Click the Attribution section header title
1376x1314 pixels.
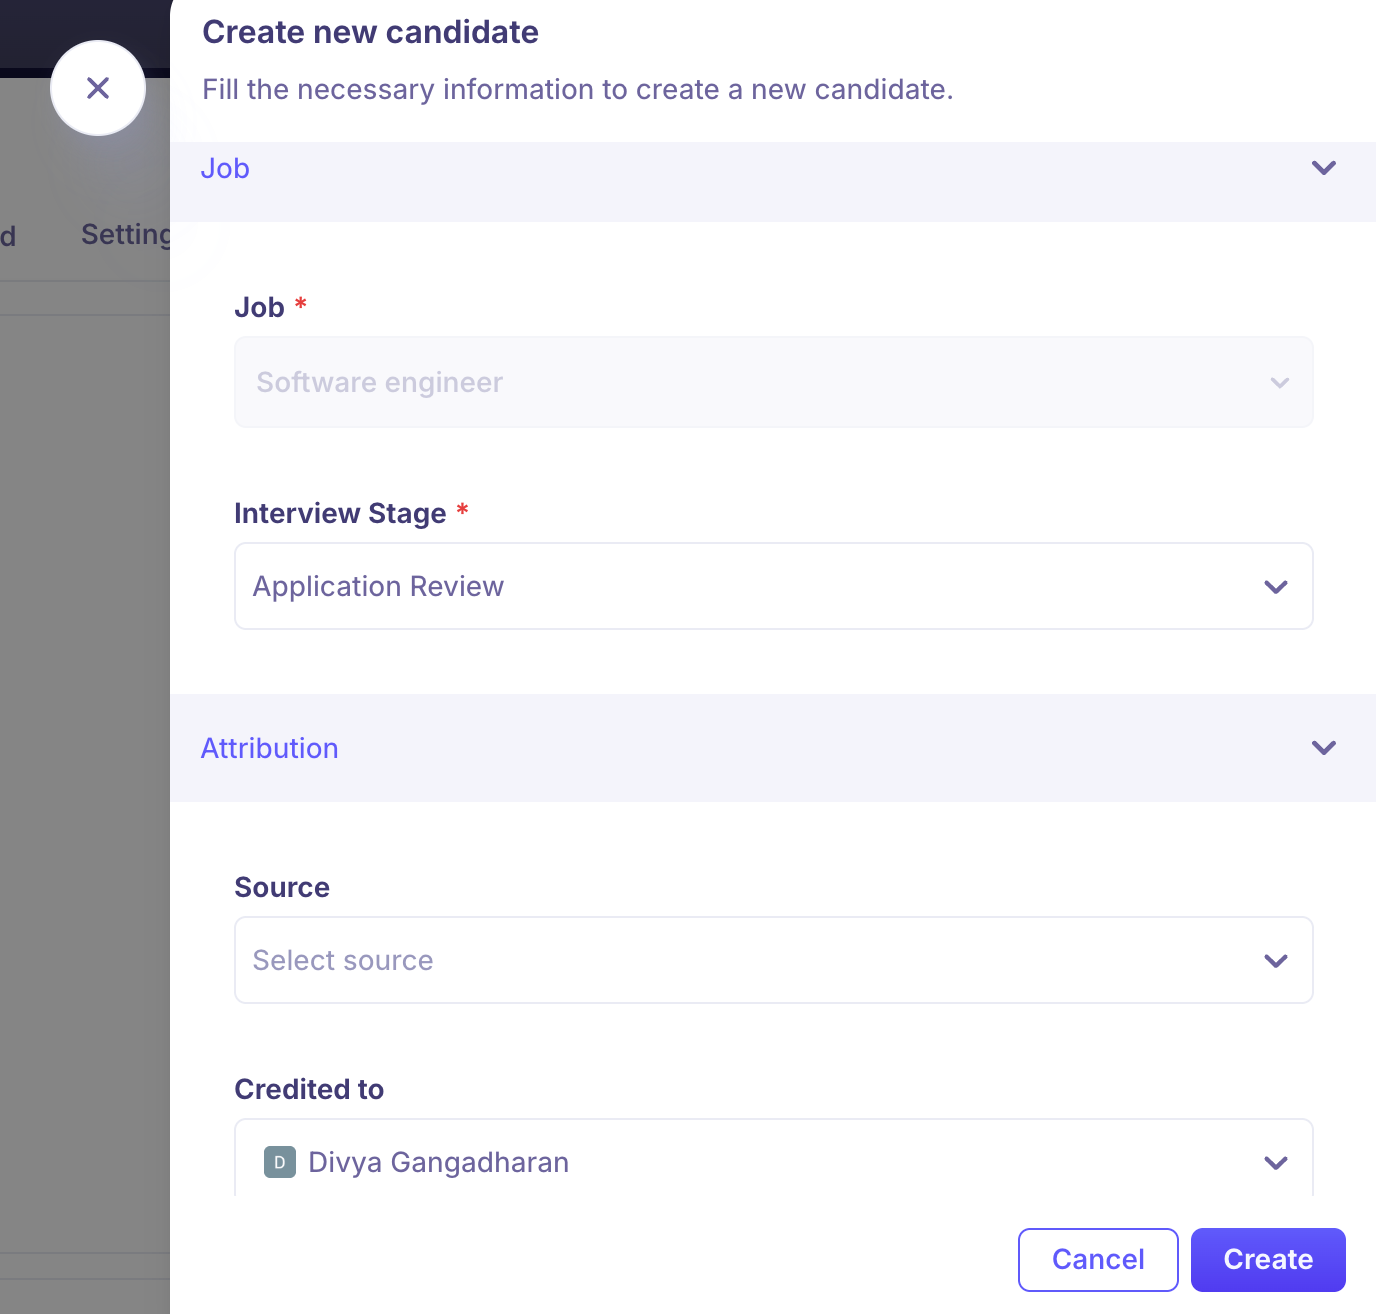(270, 748)
